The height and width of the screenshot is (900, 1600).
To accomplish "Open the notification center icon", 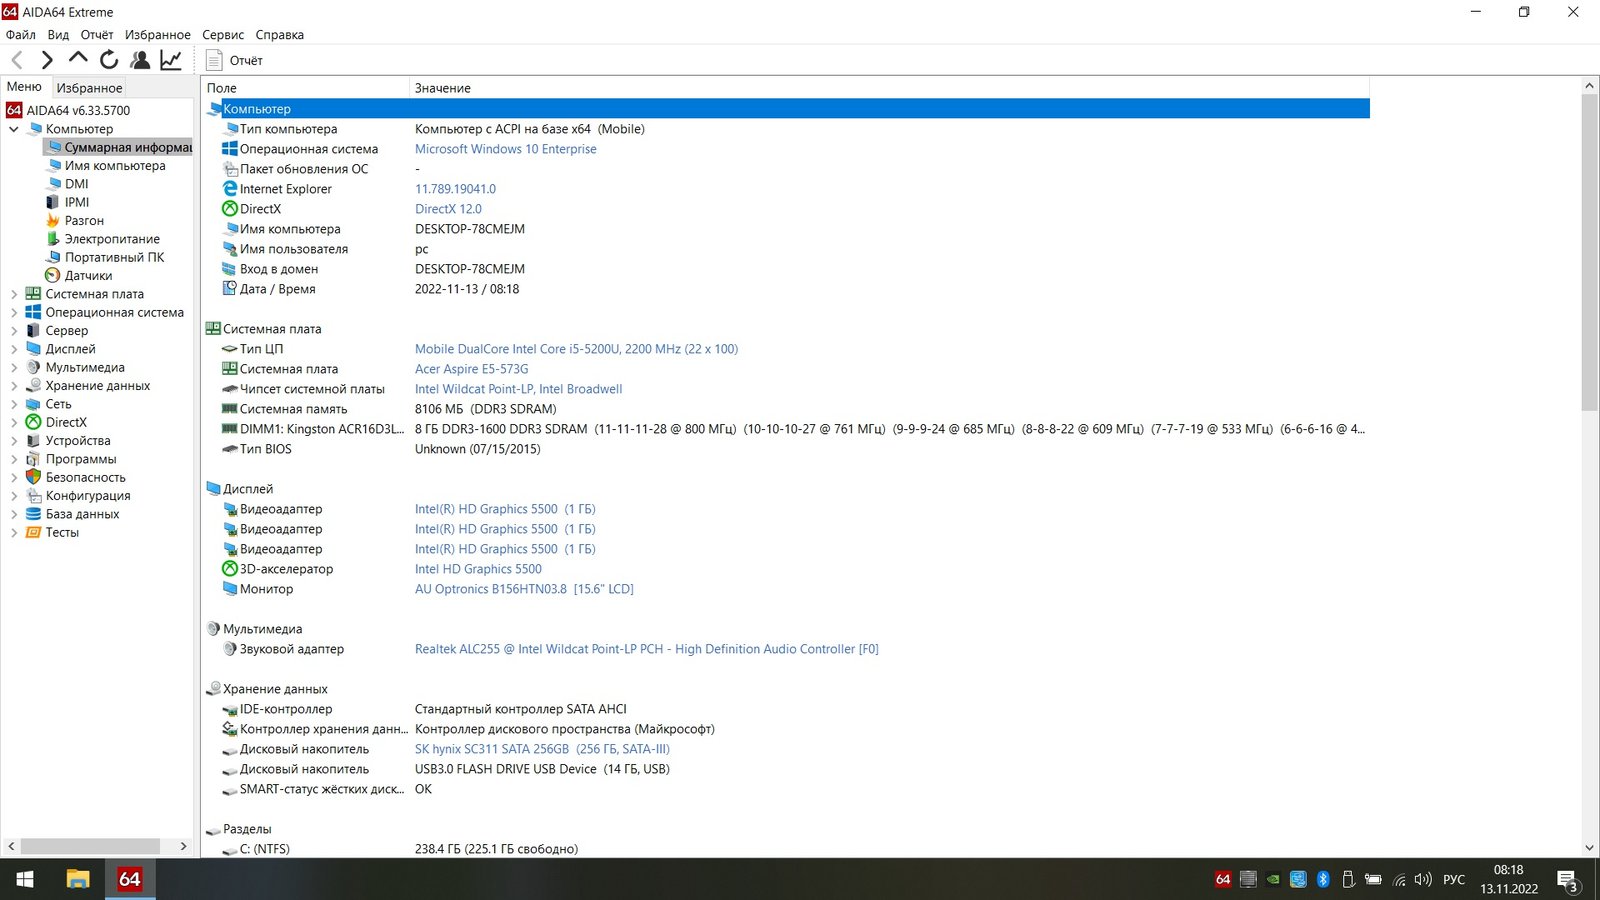I will pos(1568,880).
